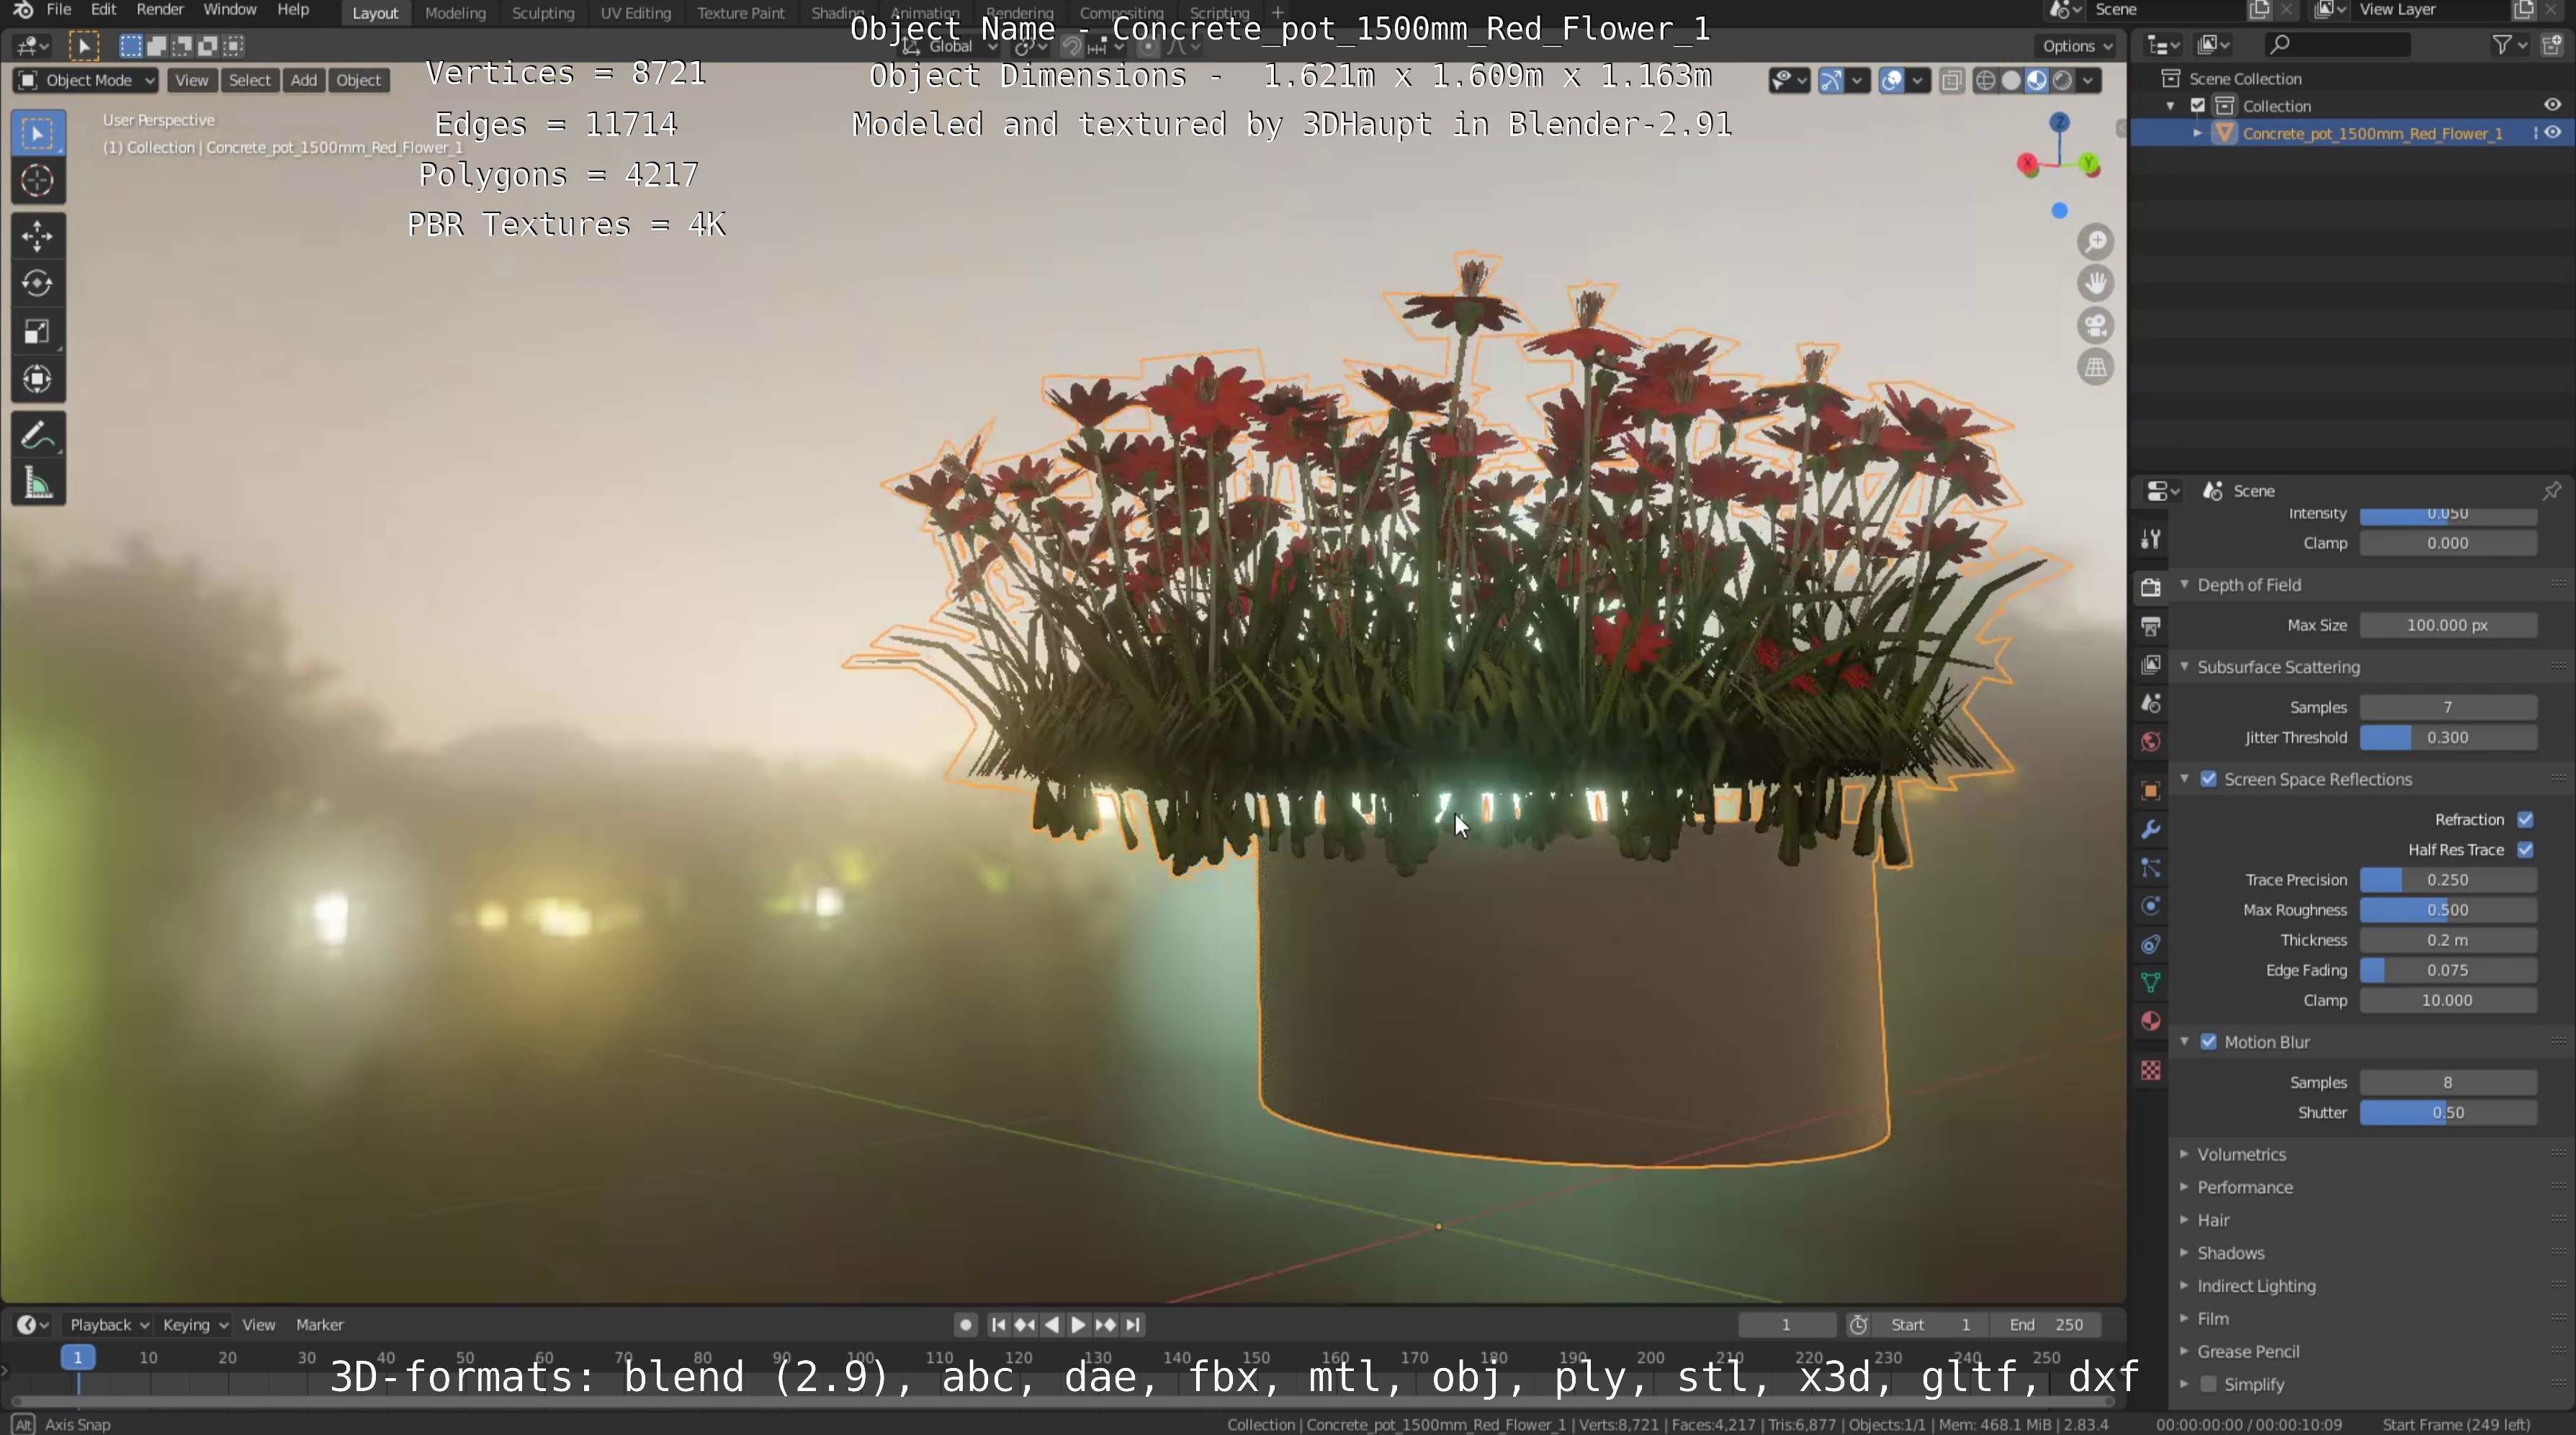Toggle the Simplify checkbox

[x=2209, y=1384]
